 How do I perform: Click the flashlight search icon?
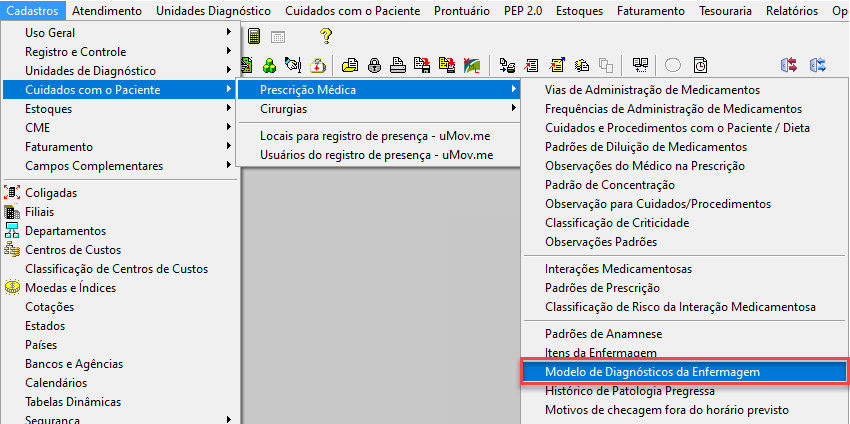click(292, 66)
